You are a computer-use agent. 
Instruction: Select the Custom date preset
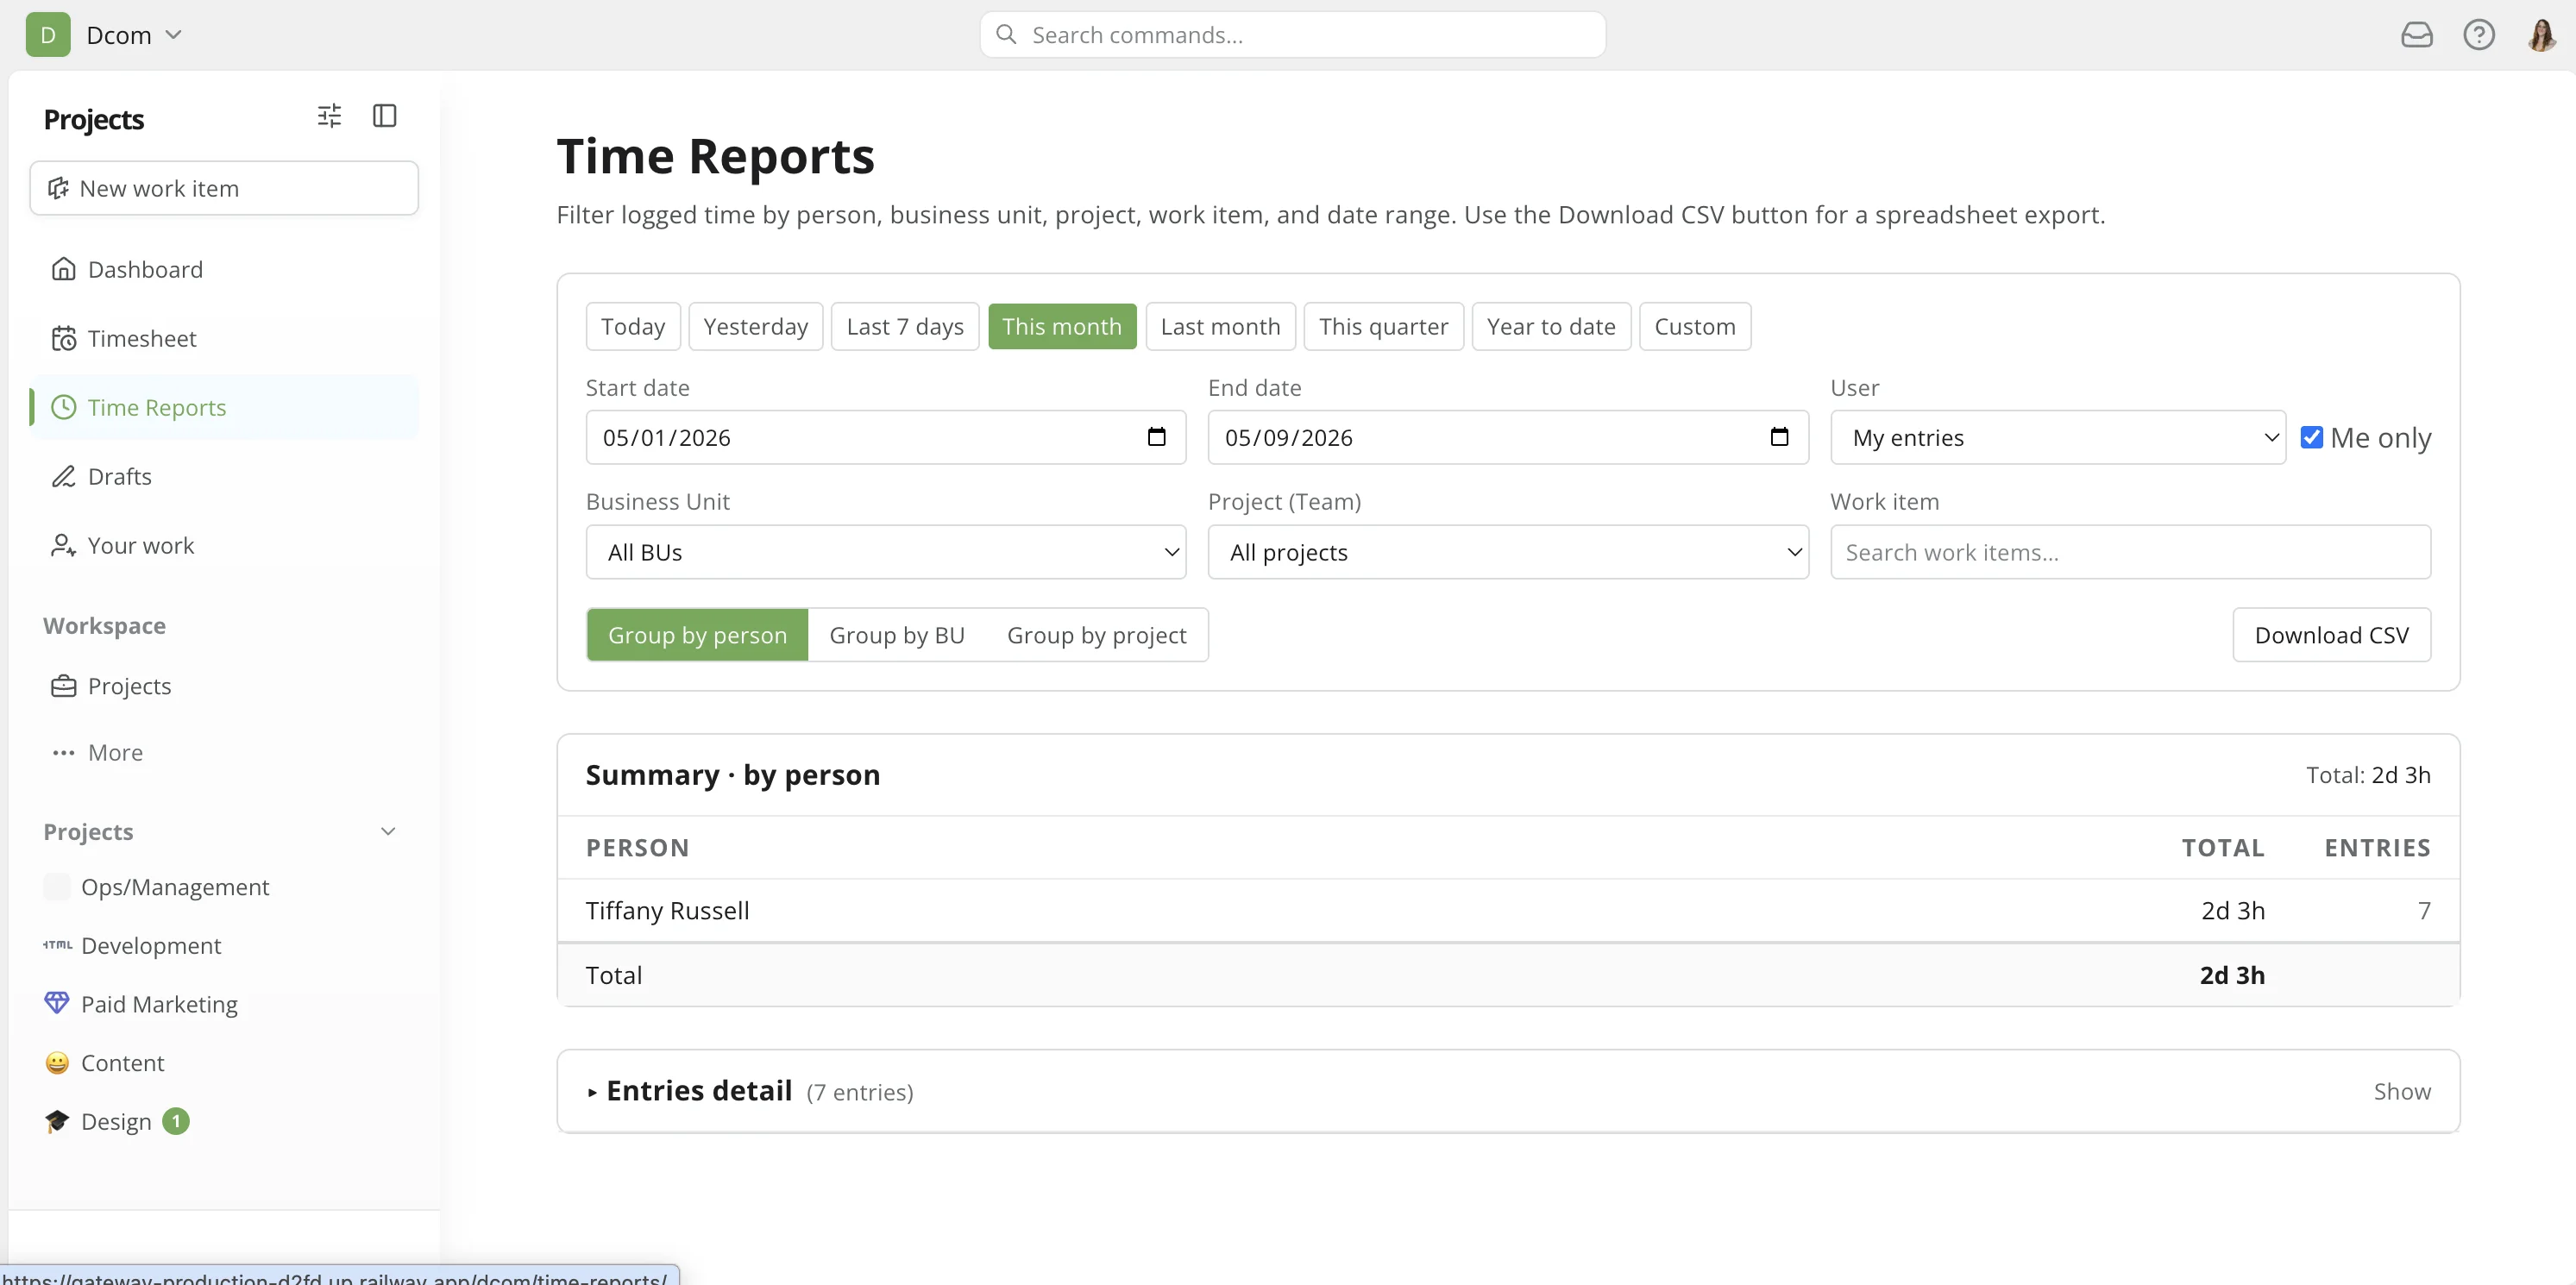click(x=1695, y=326)
